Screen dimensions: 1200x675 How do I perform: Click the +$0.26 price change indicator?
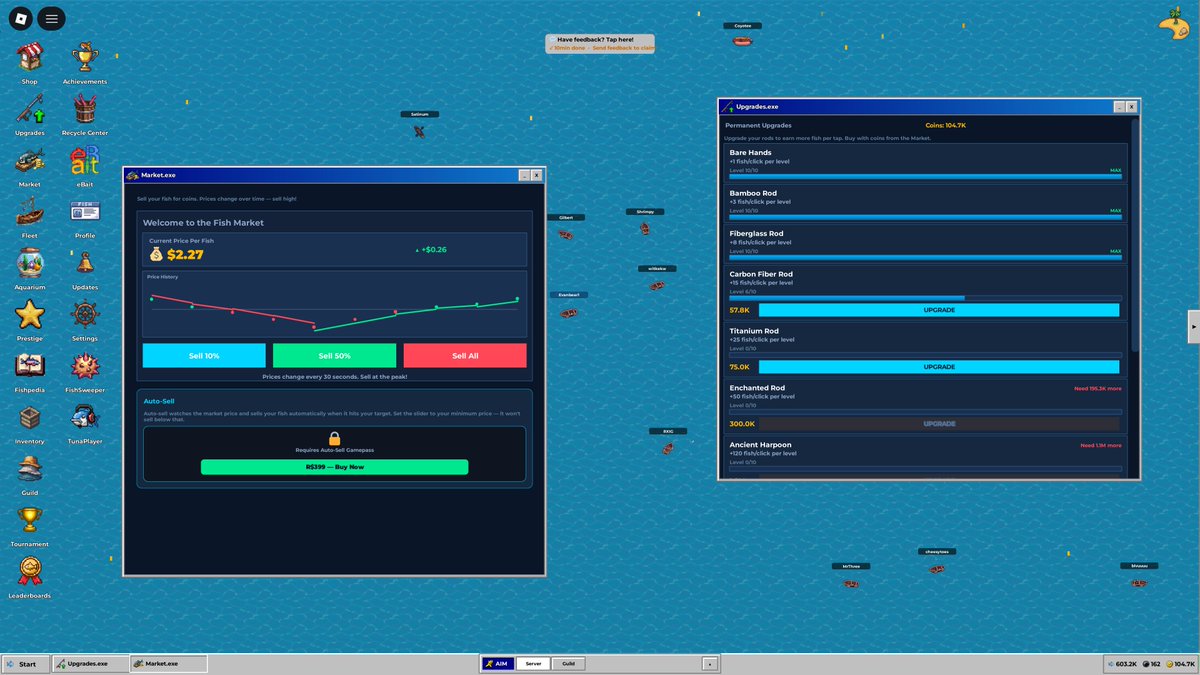click(431, 250)
